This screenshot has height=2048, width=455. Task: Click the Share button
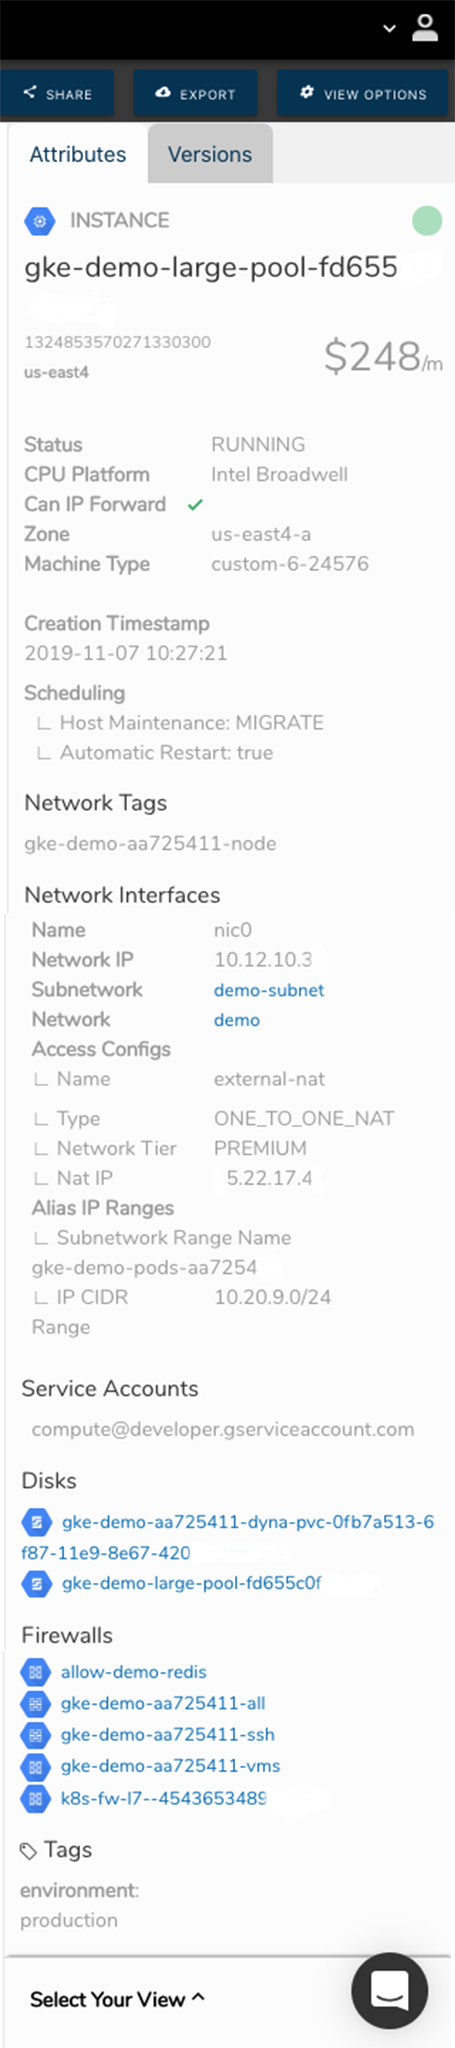pyautogui.click(x=58, y=94)
